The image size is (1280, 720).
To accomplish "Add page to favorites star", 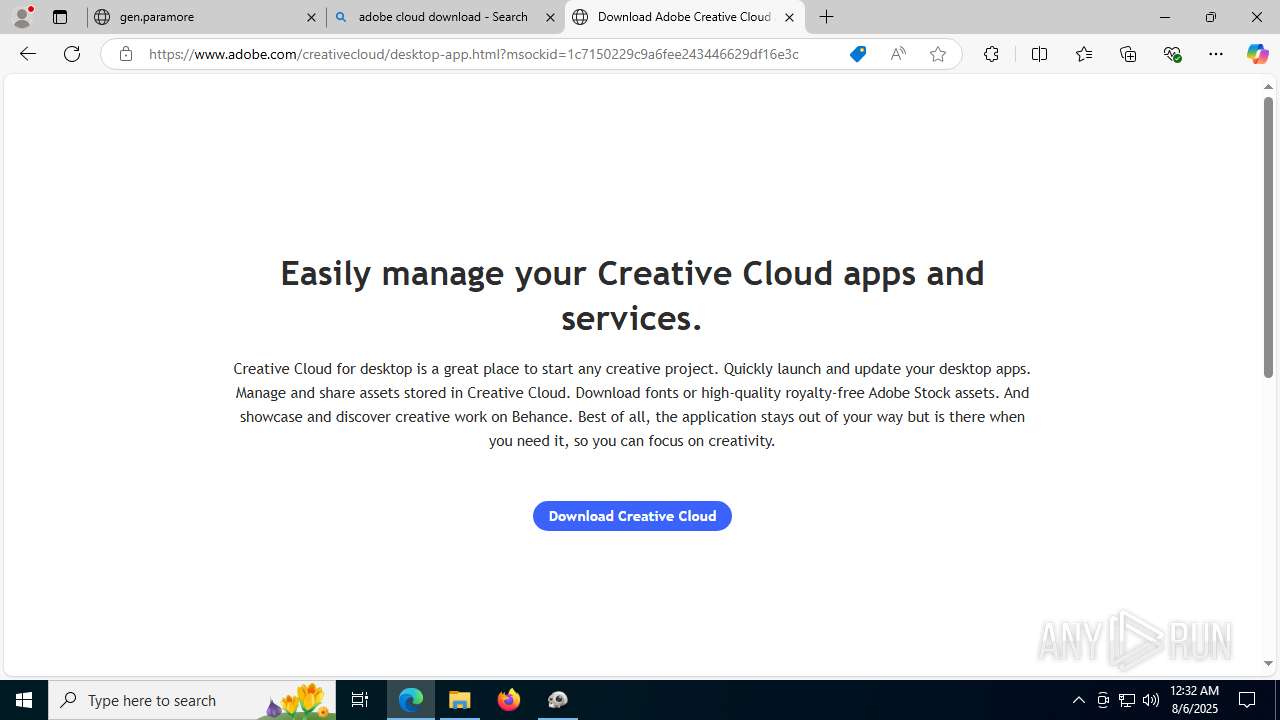I will [938, 54].
